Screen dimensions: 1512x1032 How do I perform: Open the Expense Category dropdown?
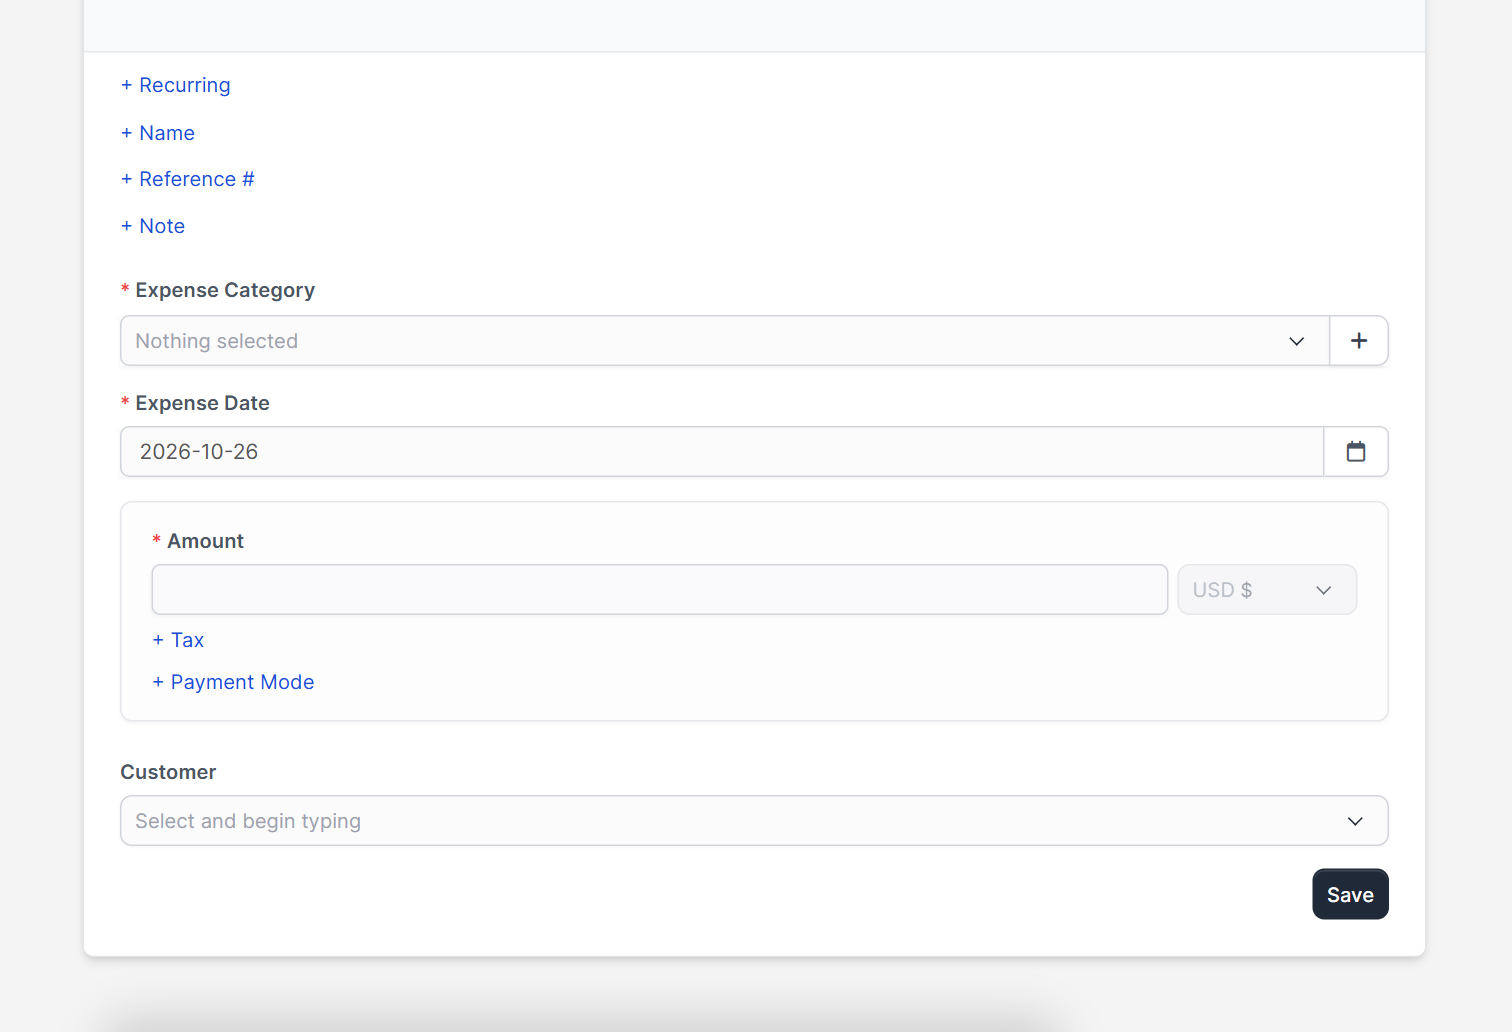[x=725, y=341]
